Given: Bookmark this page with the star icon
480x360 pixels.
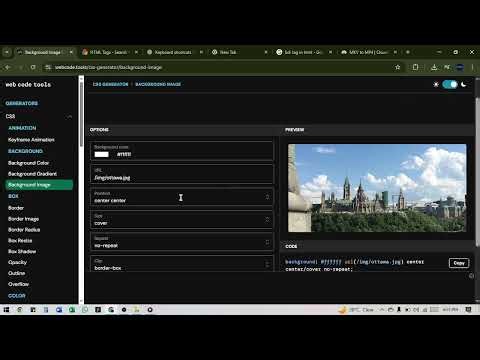Looking at the screenshot, I should (x=398, y=67).
